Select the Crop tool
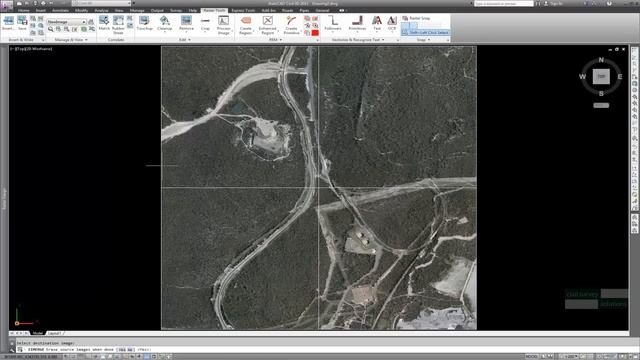The image size is (640, 360). pos(205,23)
